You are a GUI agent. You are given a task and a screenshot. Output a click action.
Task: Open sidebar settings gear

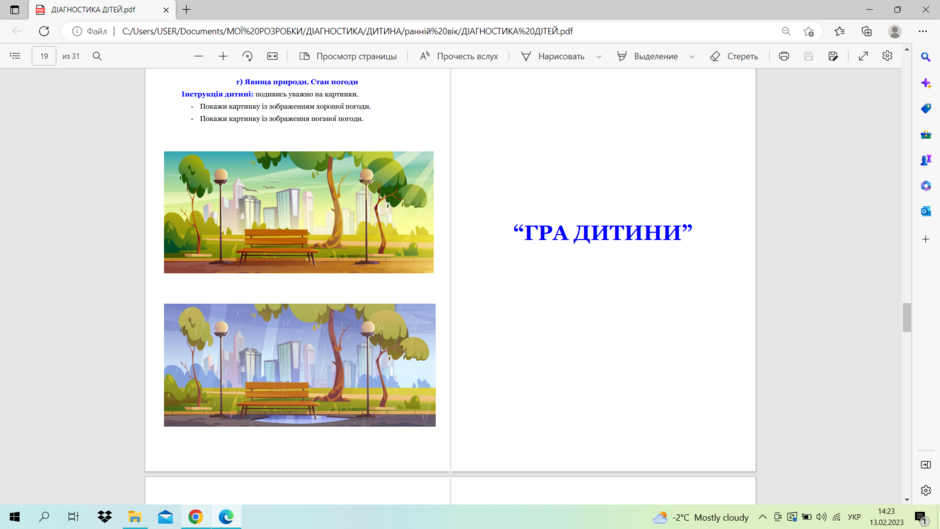(x=926, y=490)
